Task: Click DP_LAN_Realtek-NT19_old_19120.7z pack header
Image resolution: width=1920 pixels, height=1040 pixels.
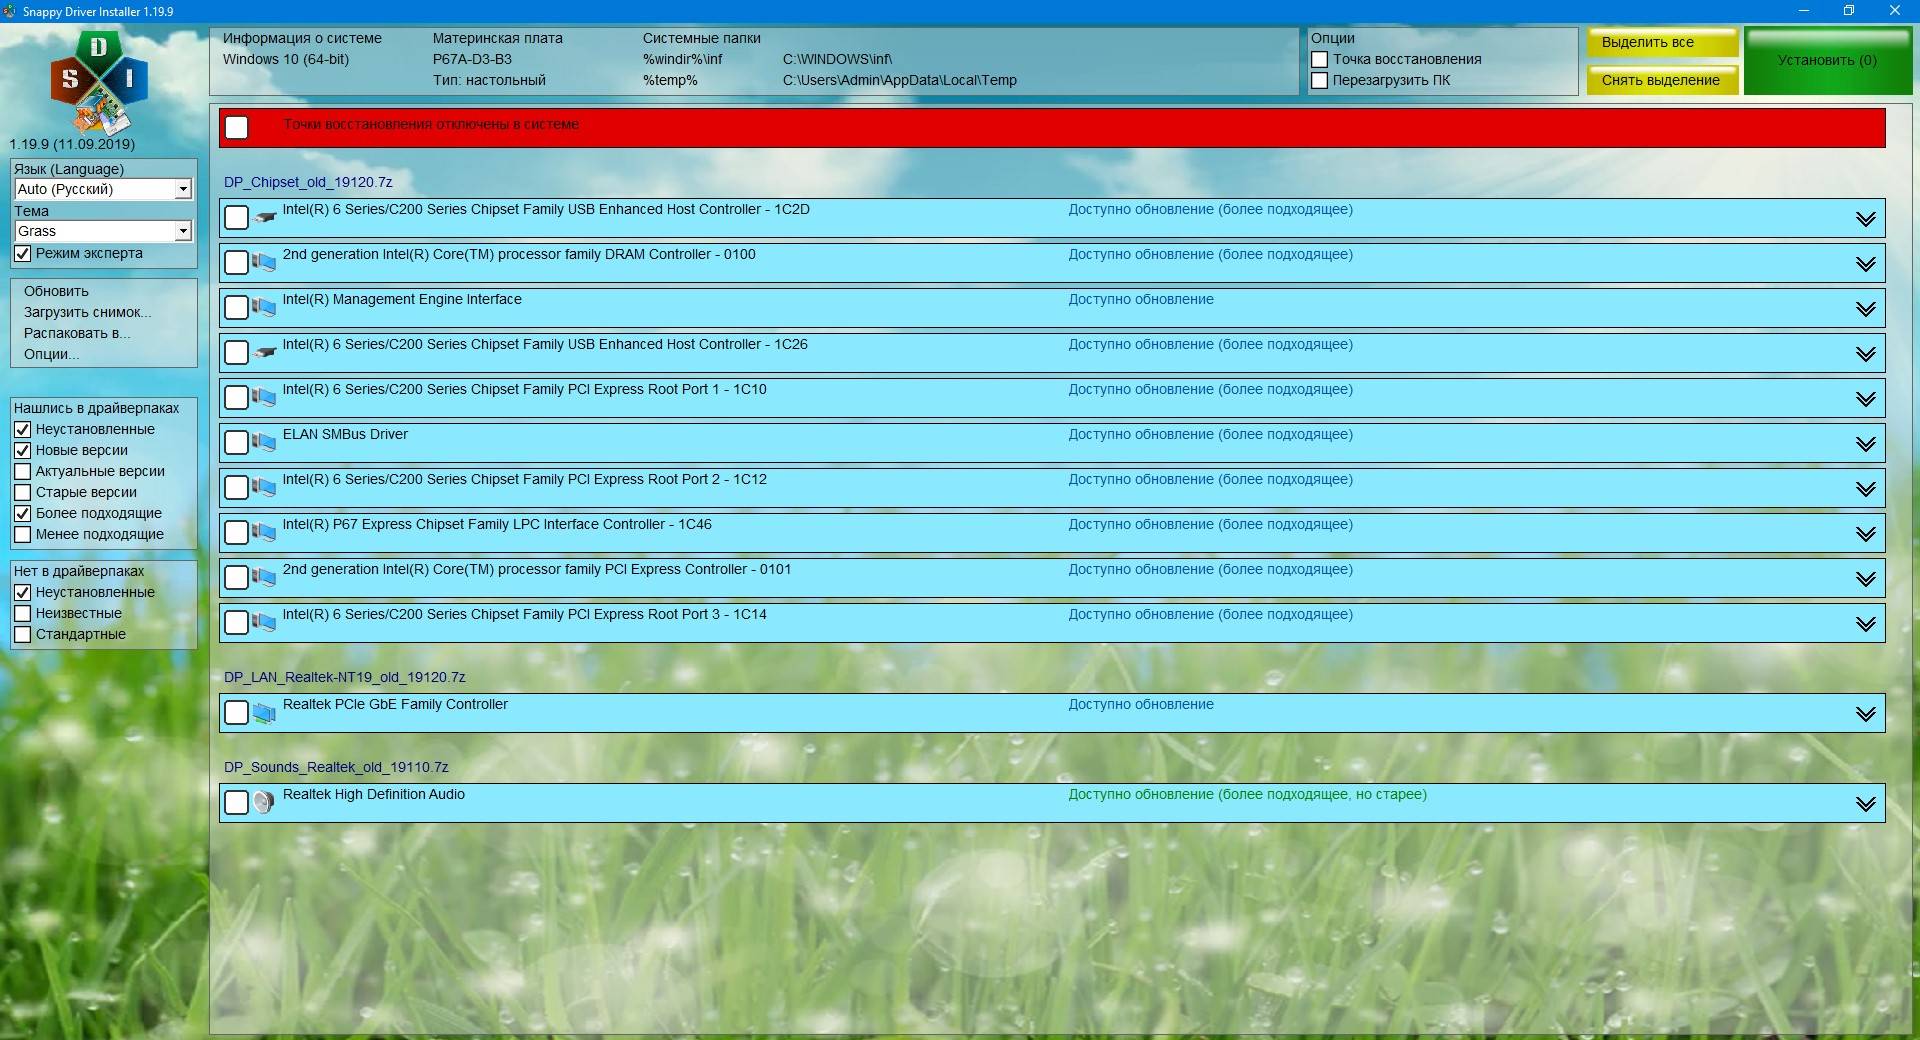Action: point(345,677)
